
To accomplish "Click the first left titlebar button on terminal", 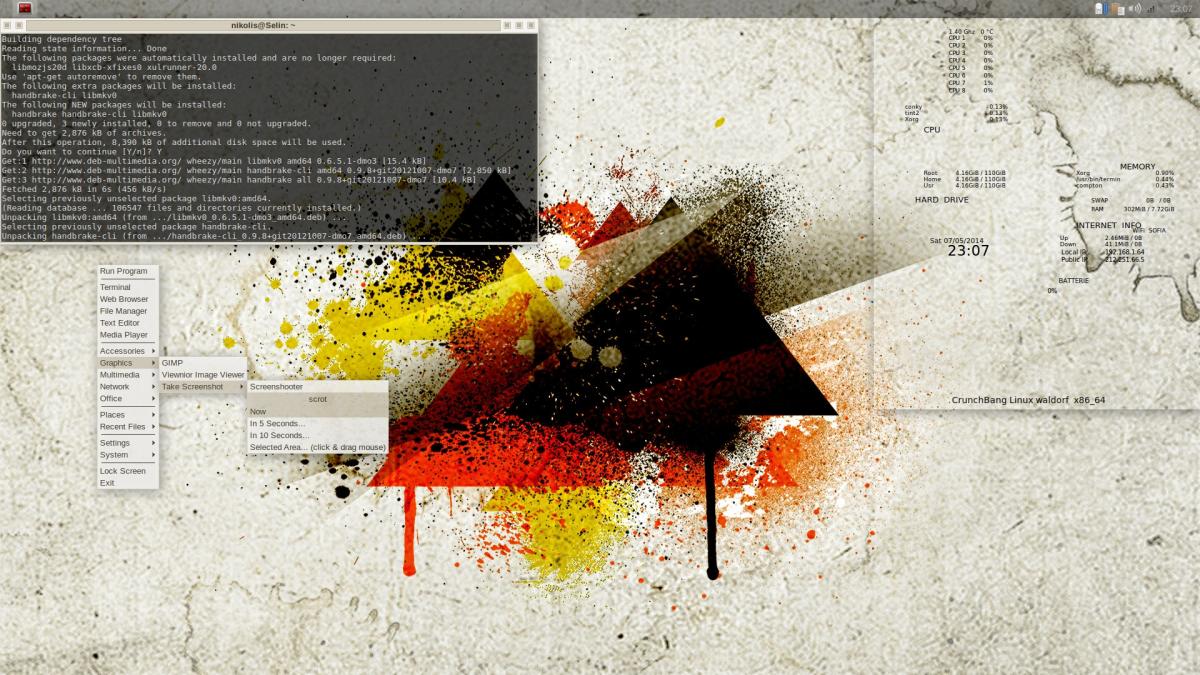I will click(x=6, y=24).
